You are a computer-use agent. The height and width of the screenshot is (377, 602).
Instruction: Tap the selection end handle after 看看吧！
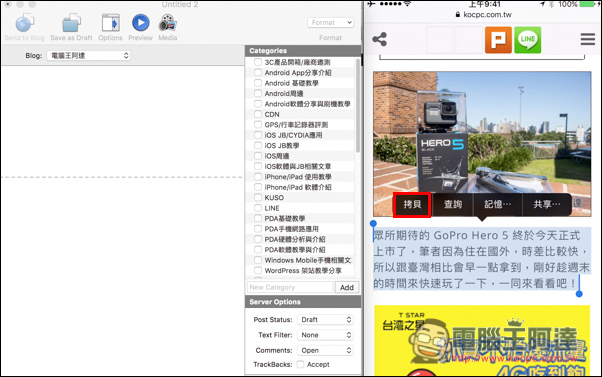click(579, 294)
